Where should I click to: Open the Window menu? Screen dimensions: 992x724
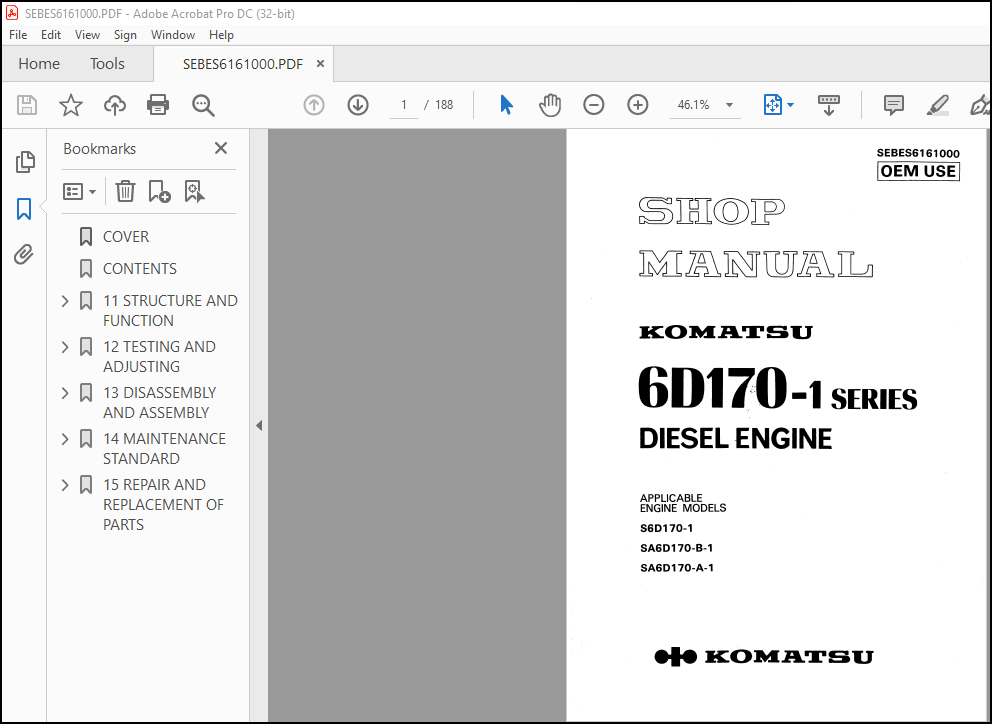pos(173,35)
